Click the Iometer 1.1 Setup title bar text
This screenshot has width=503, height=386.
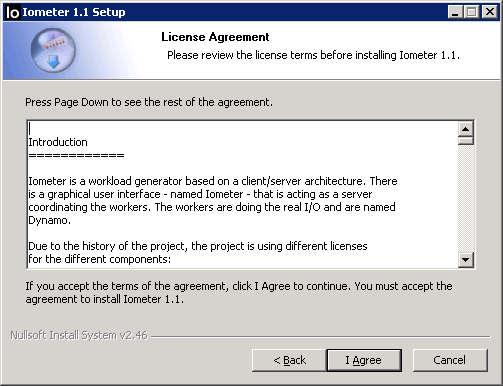coord(74,12)
